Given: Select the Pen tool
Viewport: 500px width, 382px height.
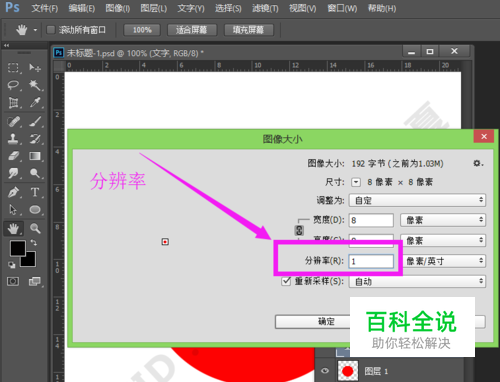Looking at the screenshot, I should (13, 192).
